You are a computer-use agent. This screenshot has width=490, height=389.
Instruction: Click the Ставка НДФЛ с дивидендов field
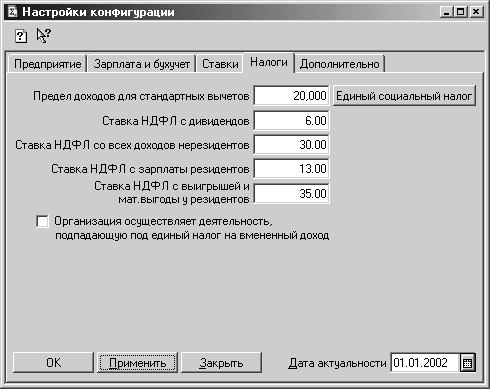point(291,120)
